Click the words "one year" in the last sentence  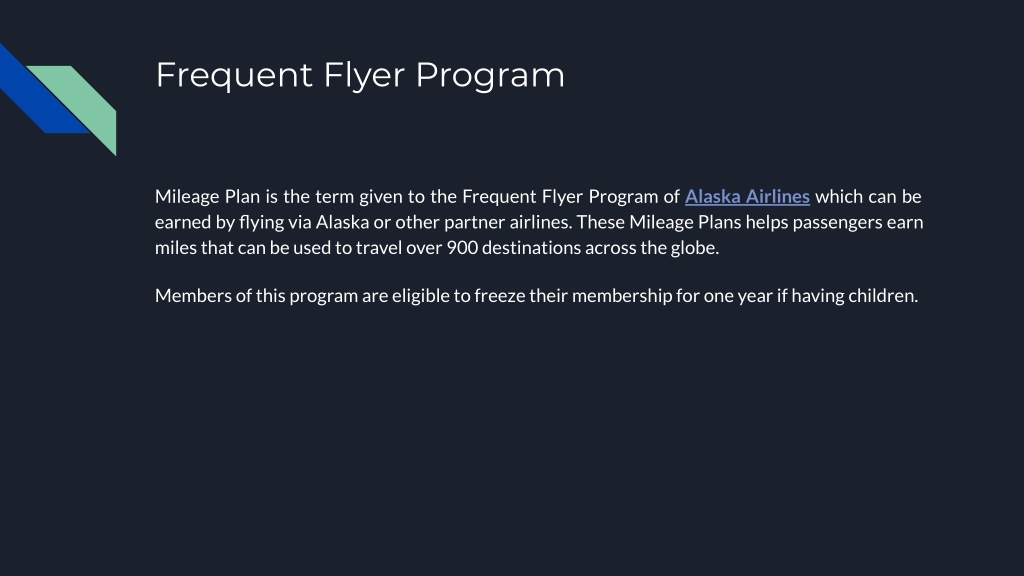(737, 296)
